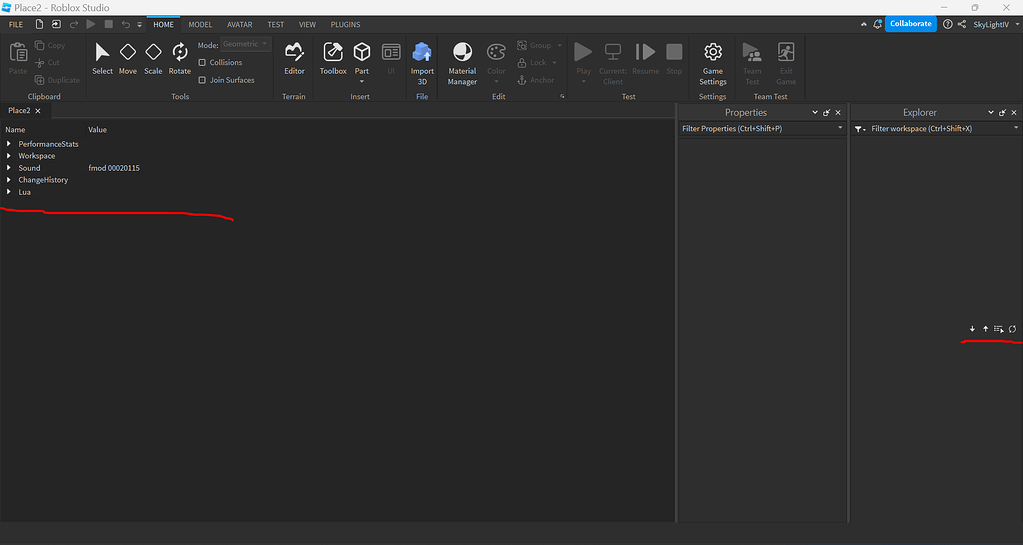Click the Stop test button

pyautogui.click(x=674, y=52)
